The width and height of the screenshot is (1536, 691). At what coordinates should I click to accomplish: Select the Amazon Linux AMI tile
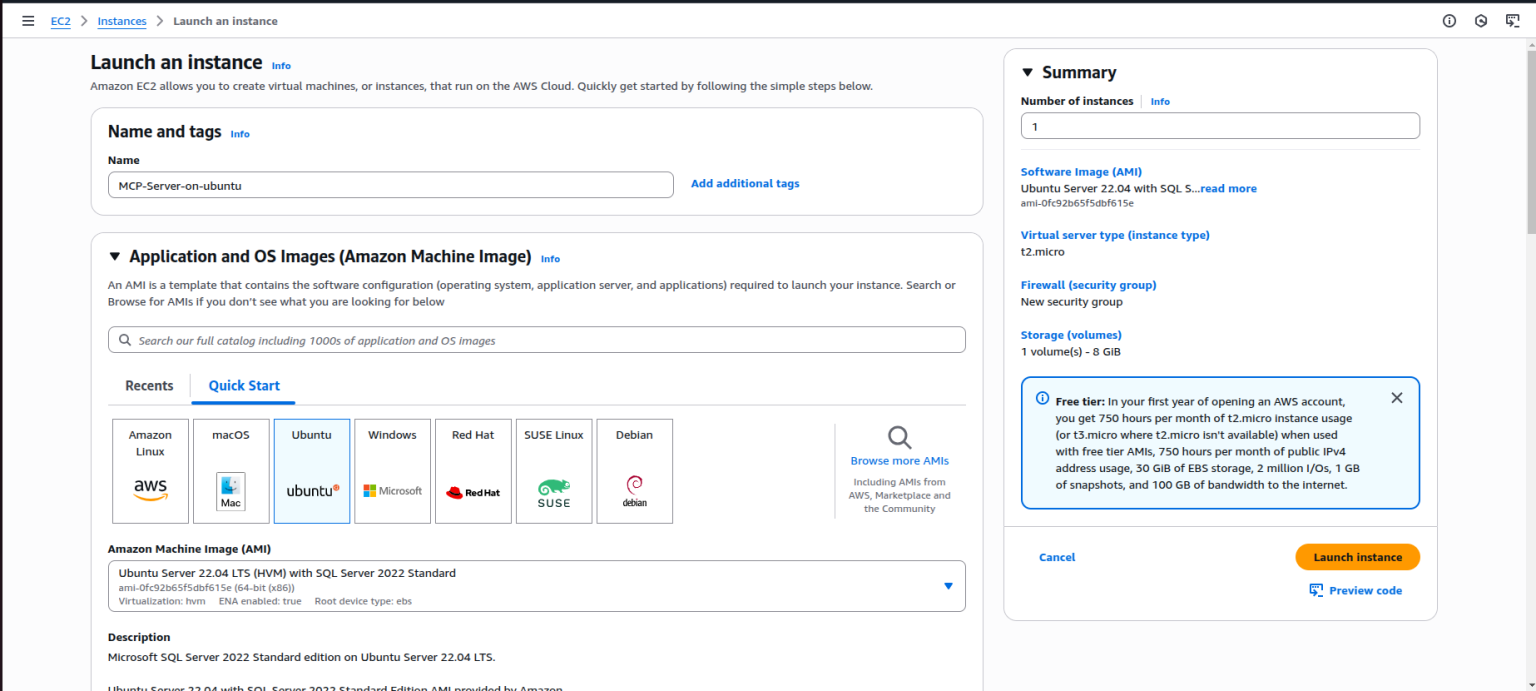pos(150,470)
